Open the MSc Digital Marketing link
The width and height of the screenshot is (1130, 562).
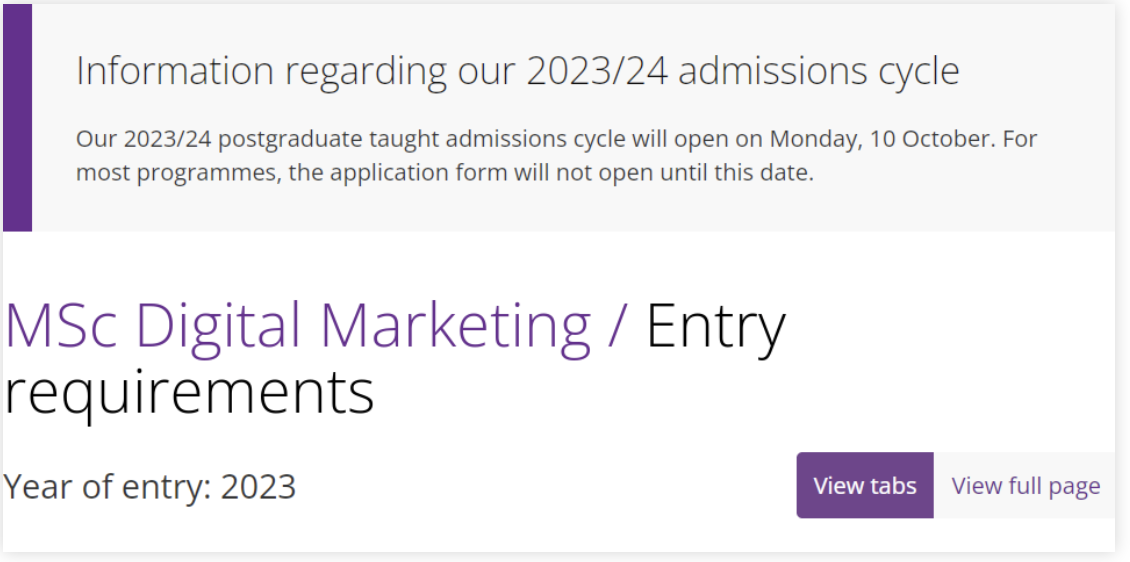tap(298, 326)
